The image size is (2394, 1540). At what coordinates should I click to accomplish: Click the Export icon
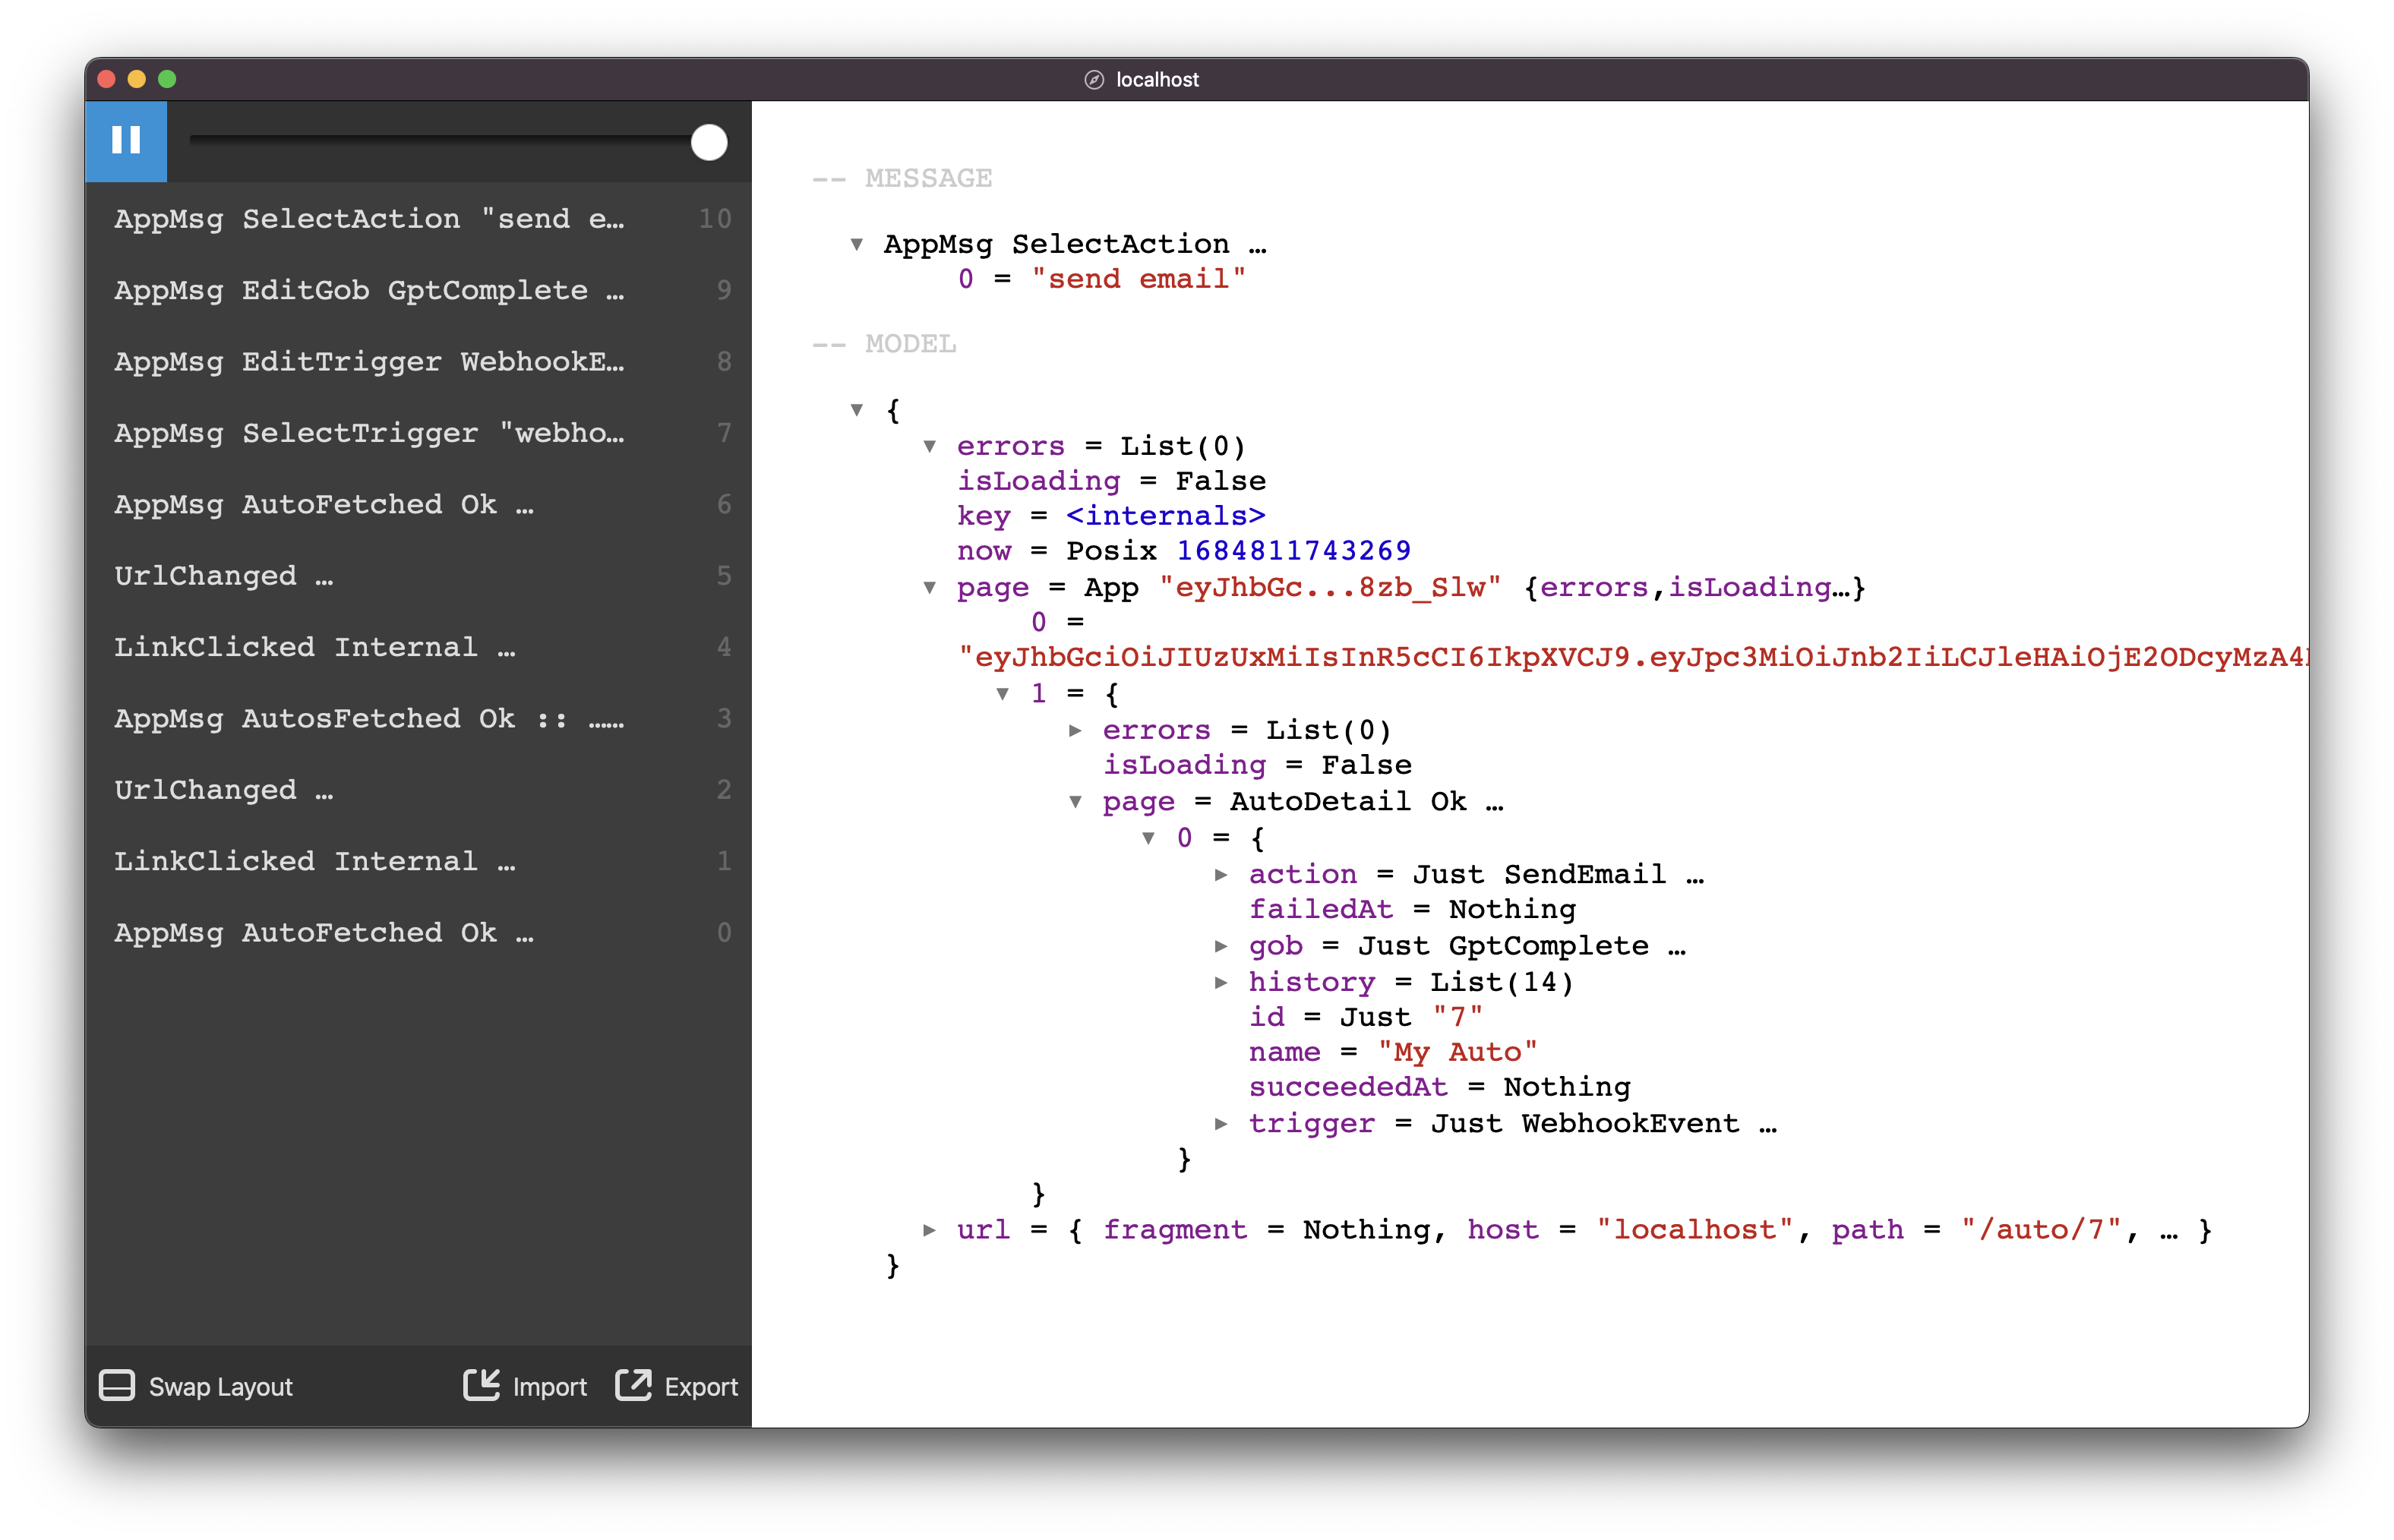tap(634, 1386)
